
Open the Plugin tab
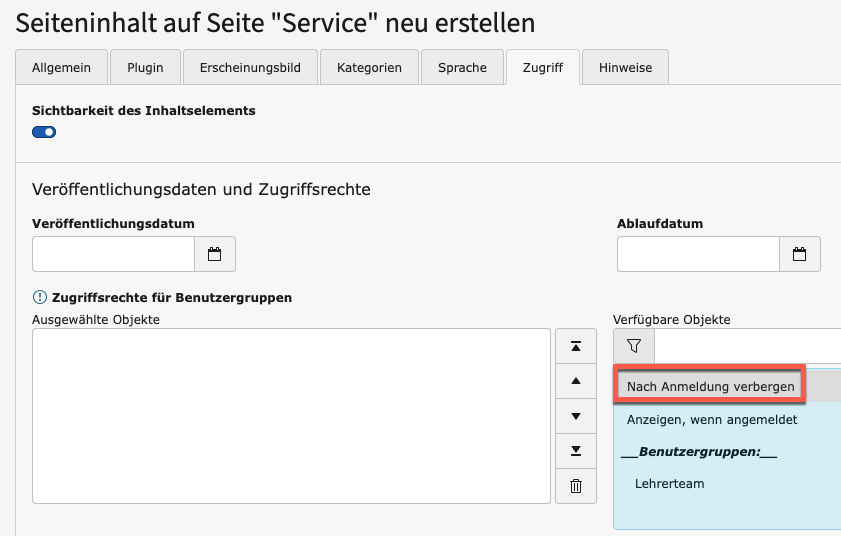point(145,68)
